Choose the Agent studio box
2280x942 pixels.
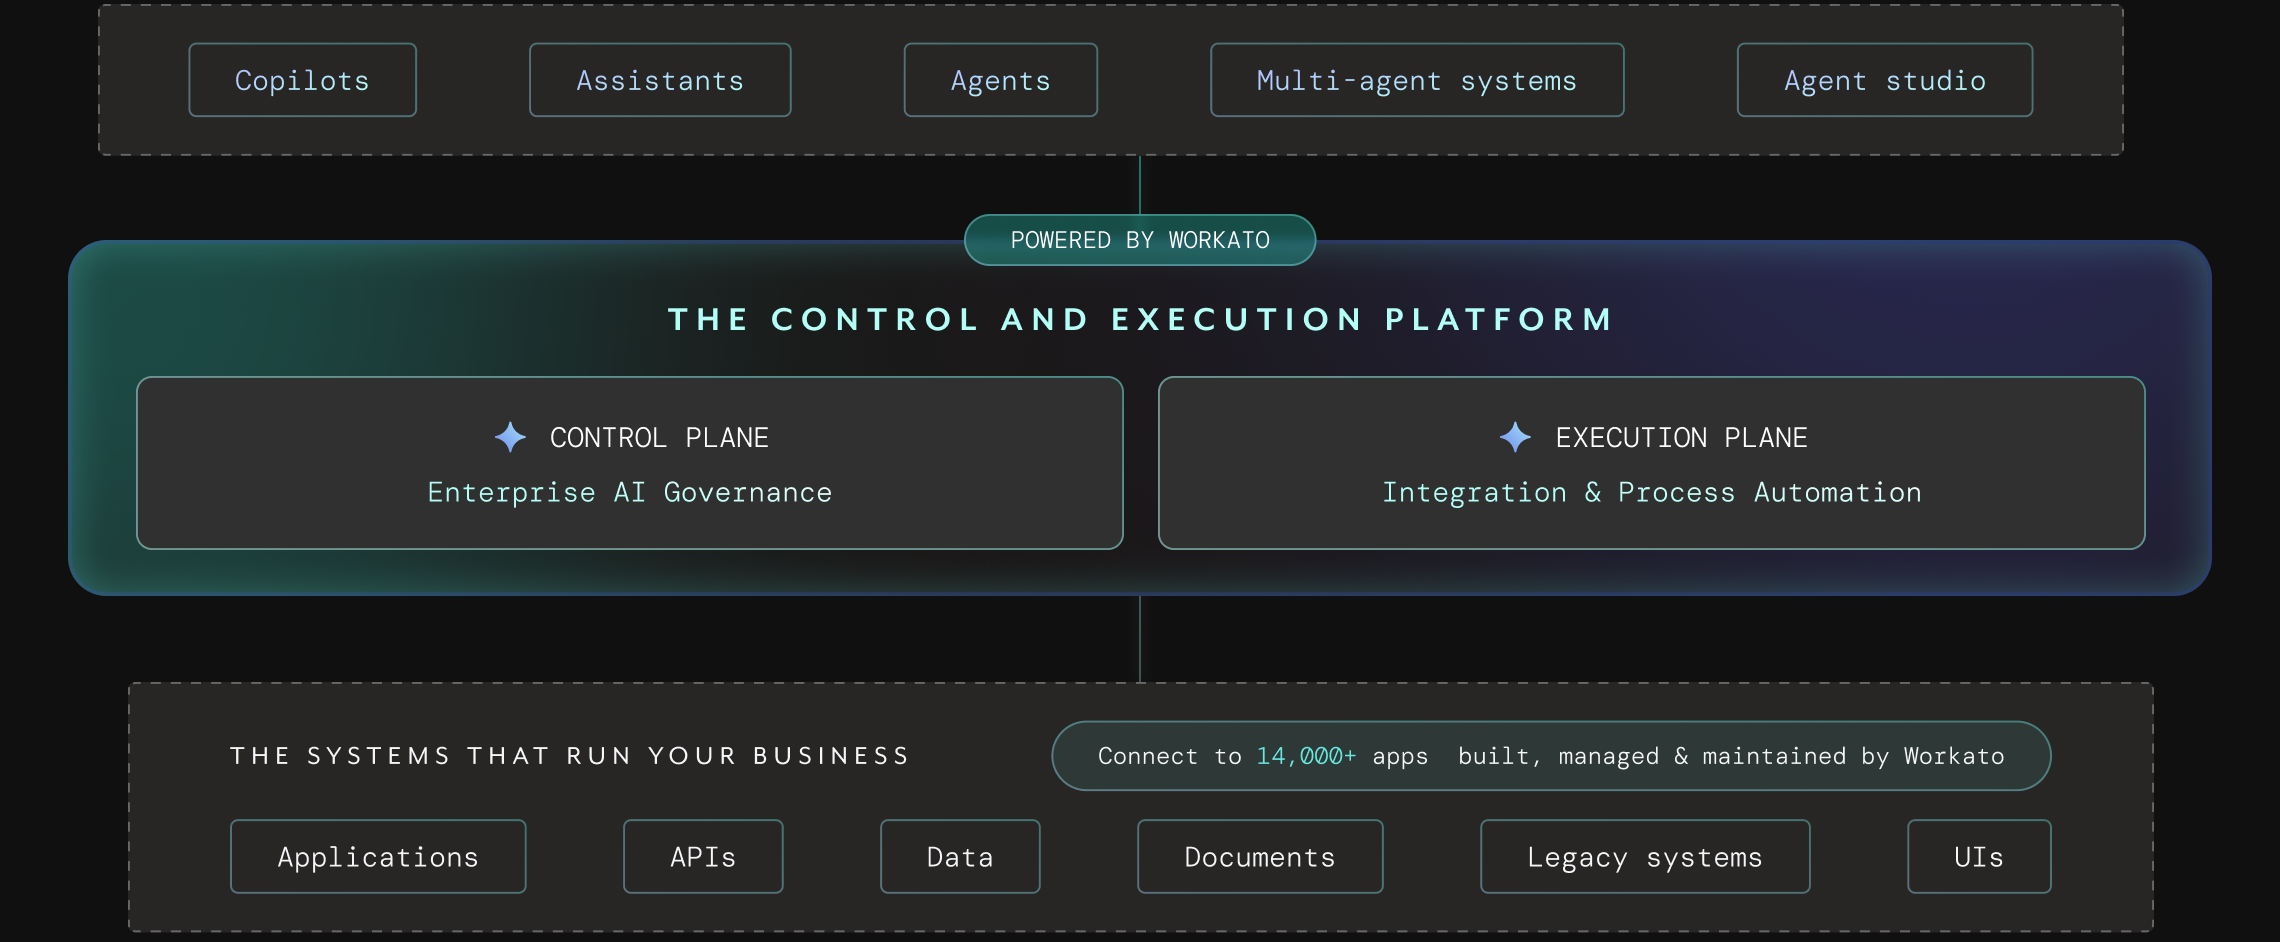(x=1885, y=80)
